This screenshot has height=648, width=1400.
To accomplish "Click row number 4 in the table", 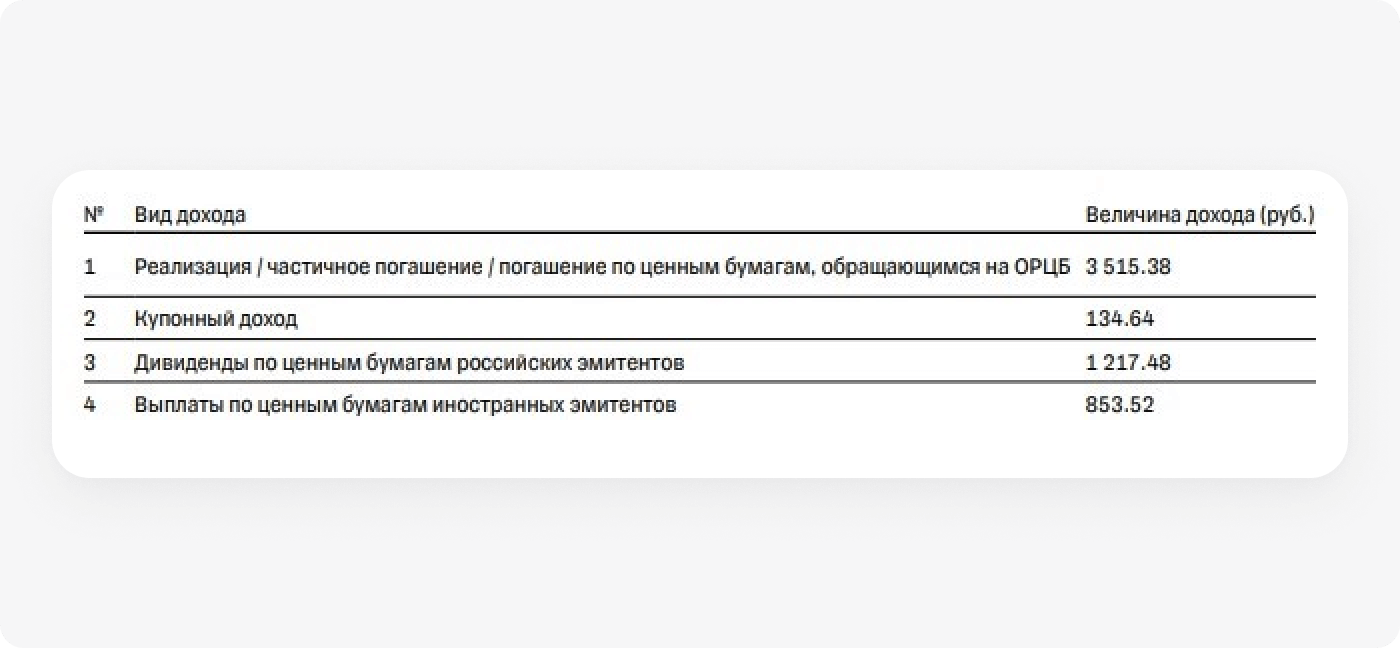I will click(90, 406).
